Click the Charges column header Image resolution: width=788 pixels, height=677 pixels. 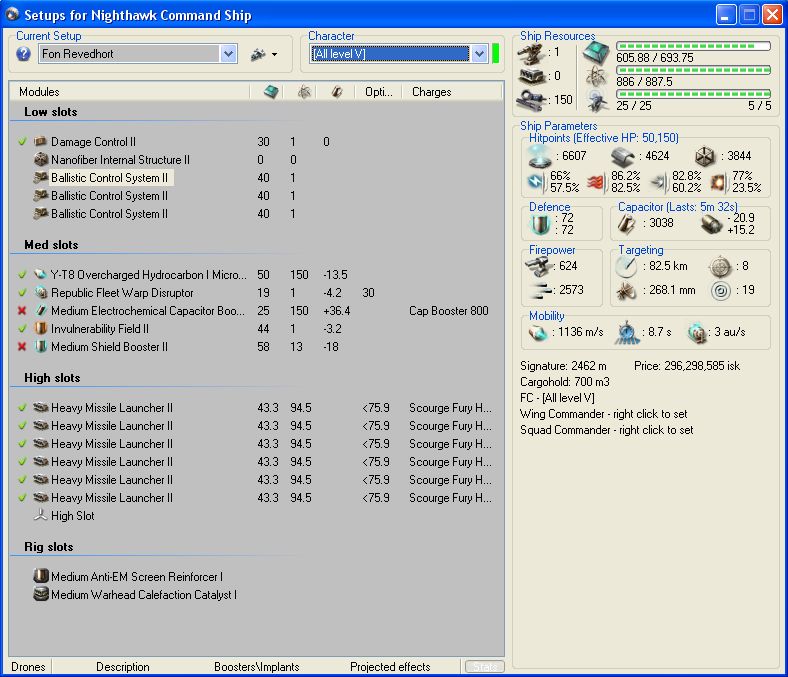(x=451, y=91)
